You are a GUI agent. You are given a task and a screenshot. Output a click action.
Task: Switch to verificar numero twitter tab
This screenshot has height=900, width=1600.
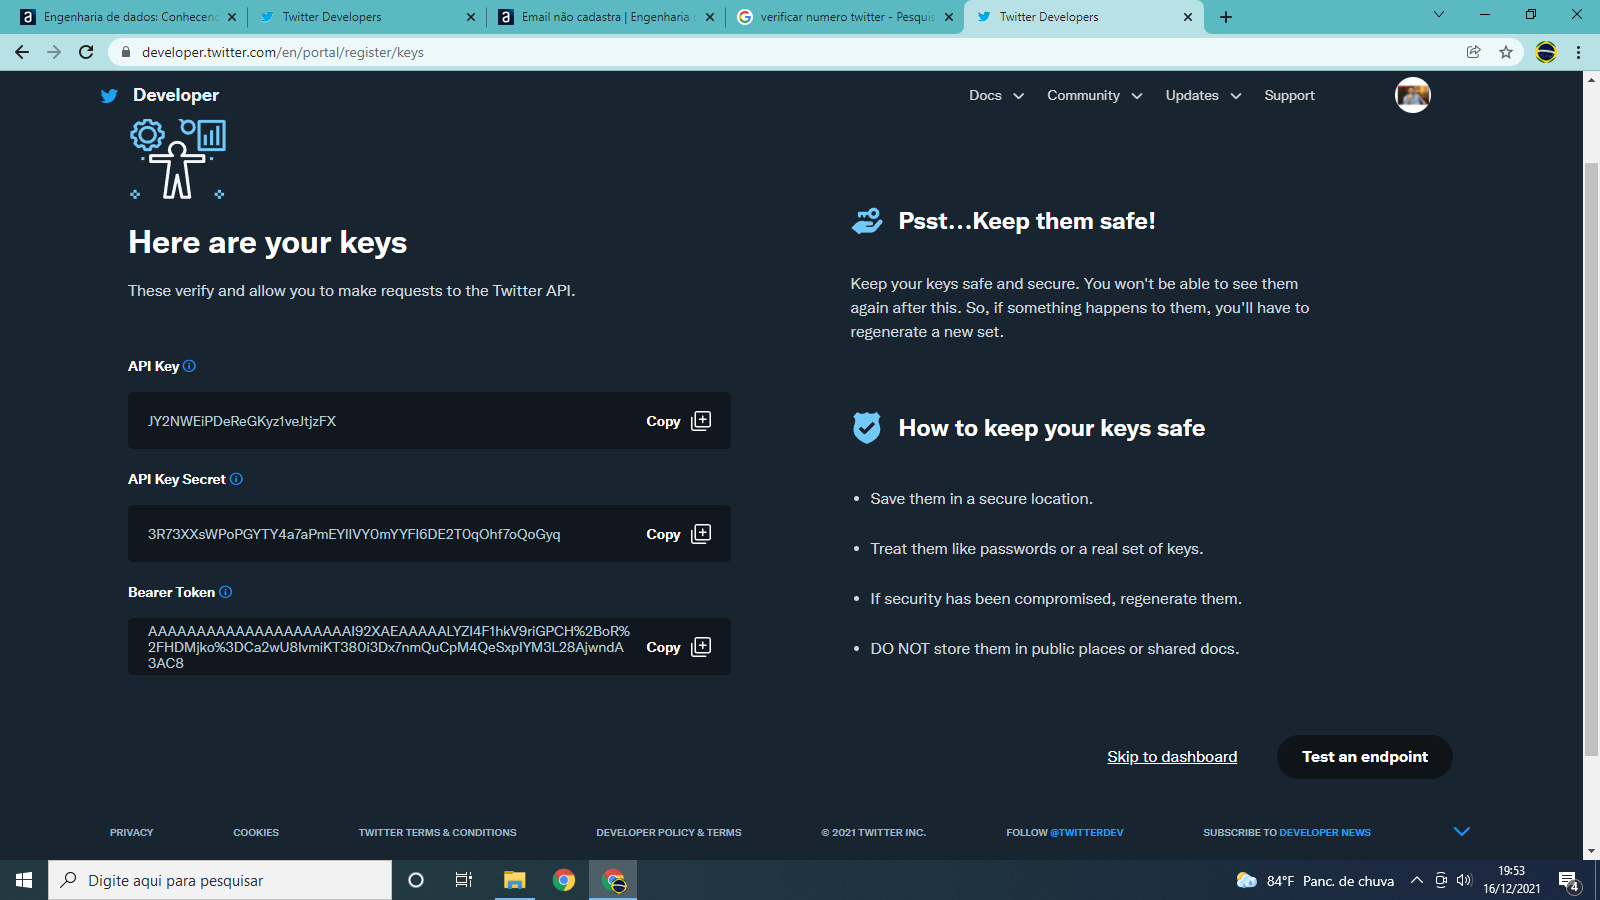[x=844, y=17]
